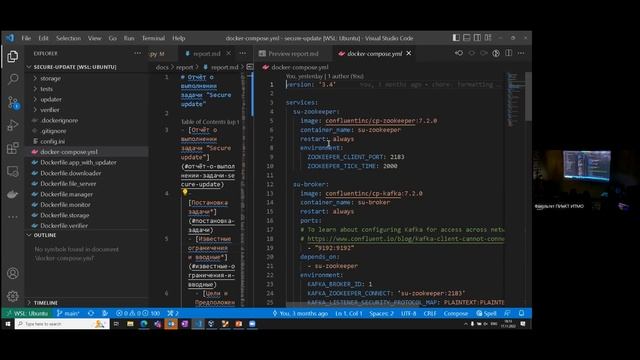This screenshot has height=360, width=640.
Task: Open Run and Debug view
Action: [13, 125]
